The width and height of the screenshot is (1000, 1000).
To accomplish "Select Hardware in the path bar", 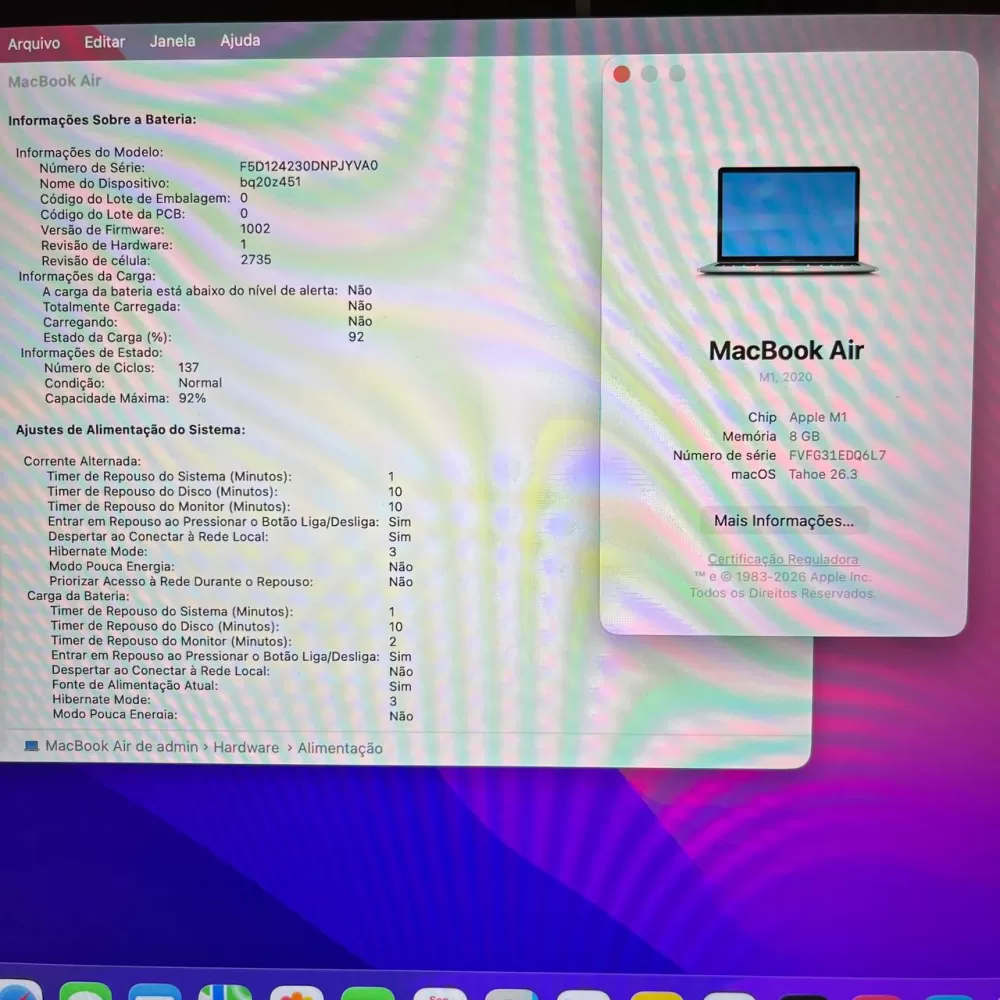I will point(246,747).
